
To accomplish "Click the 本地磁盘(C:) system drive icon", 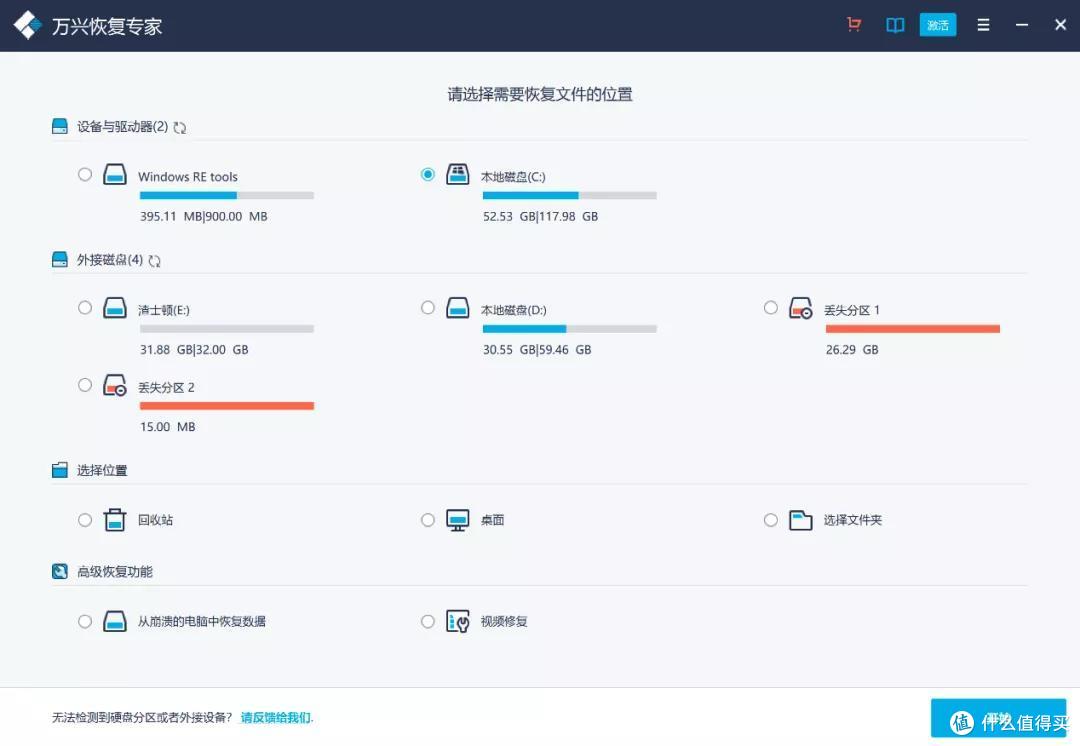I will 458,174.
